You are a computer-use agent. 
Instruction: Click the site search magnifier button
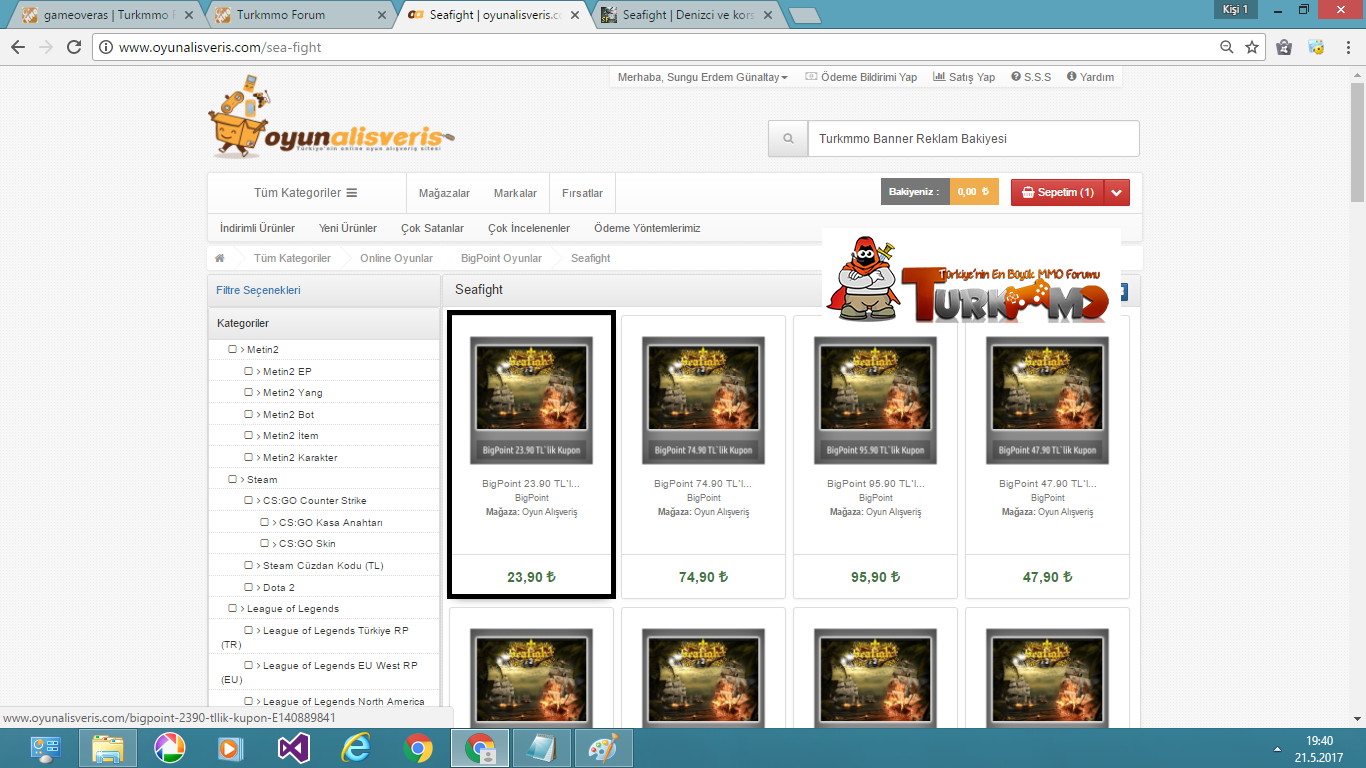tap(788, 139)
